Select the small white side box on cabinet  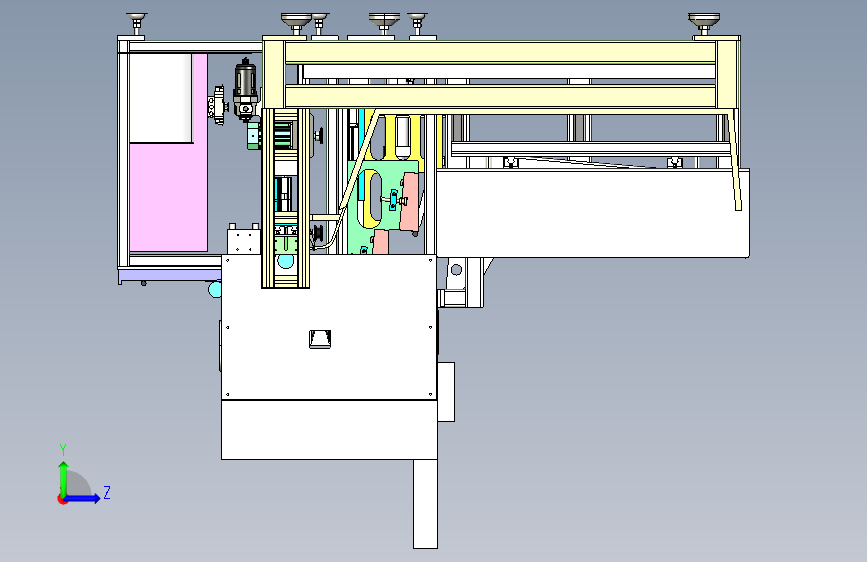pyautogui.click(x=446, y=392)
